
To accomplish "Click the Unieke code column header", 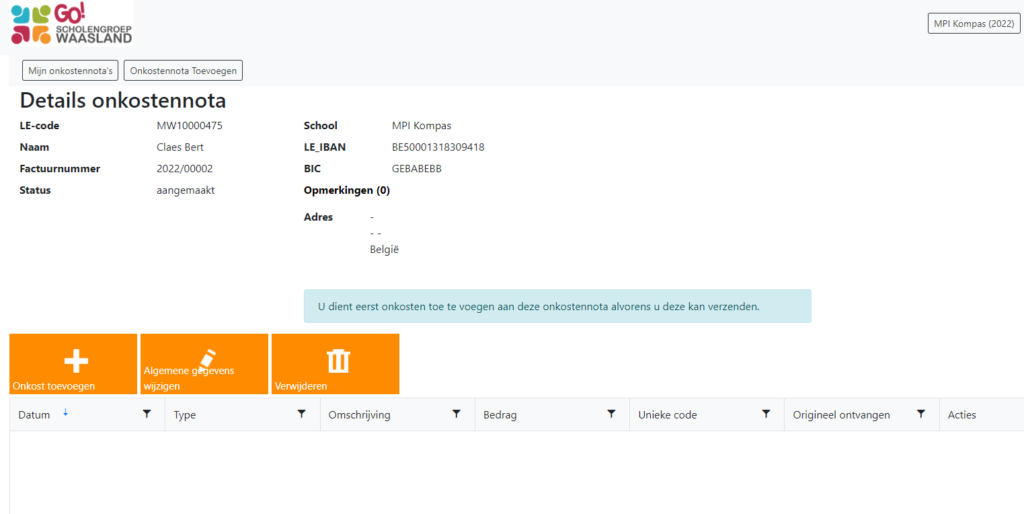I will click(667, 415).
